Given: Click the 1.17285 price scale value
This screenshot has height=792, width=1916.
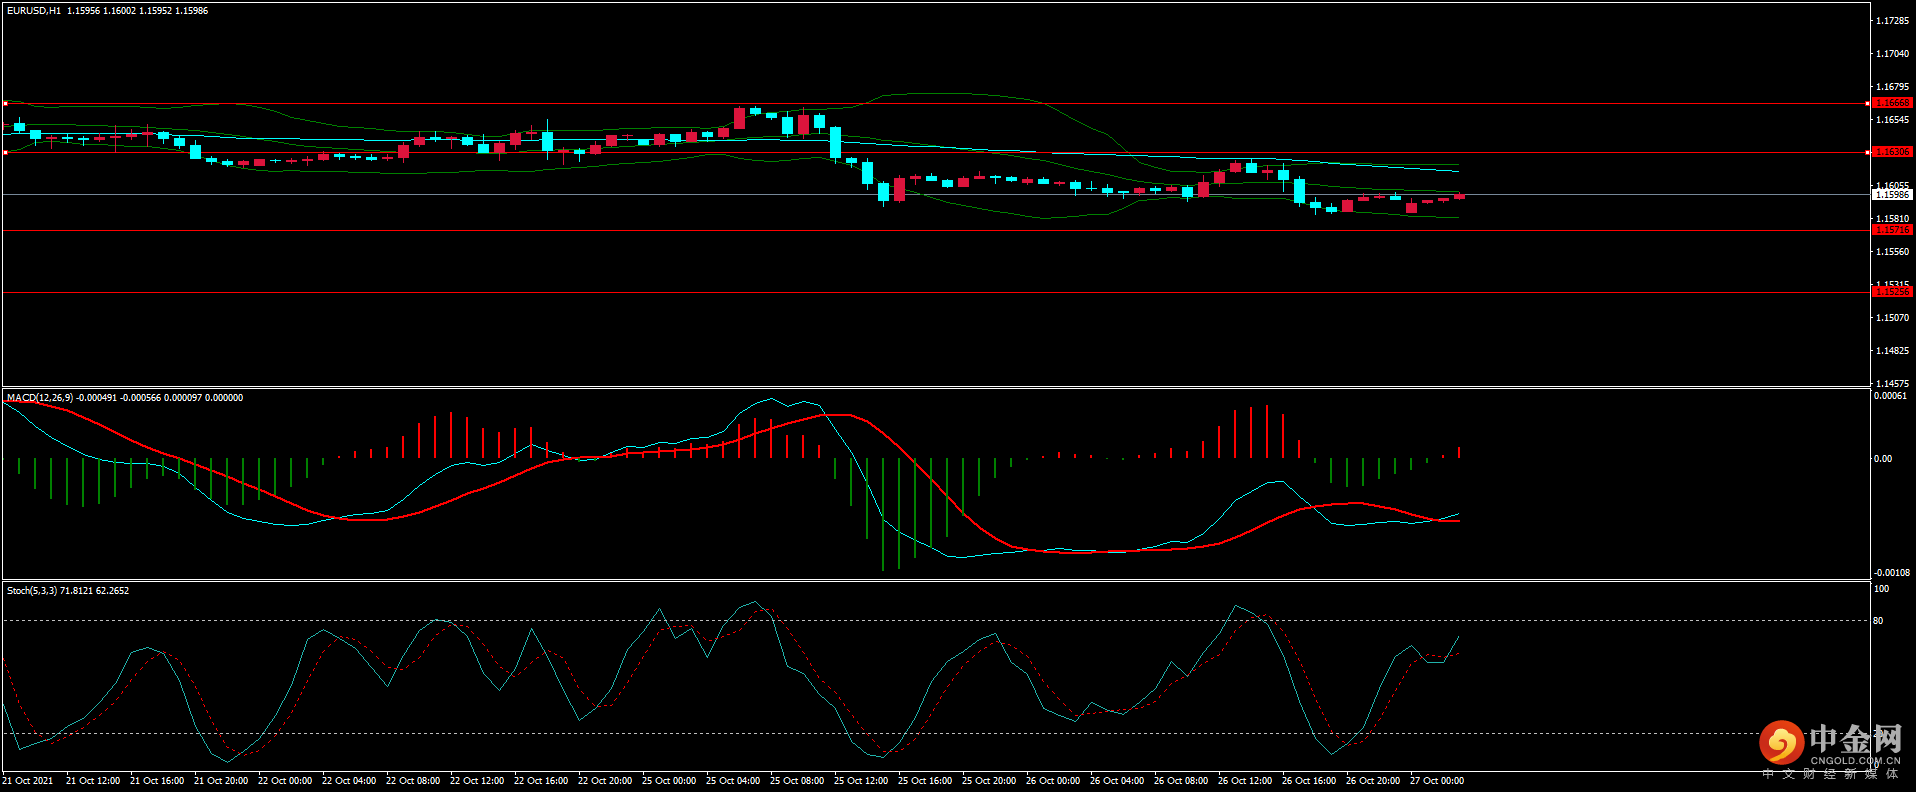Looking at the screenshot, I should pyautogui.click(x=1892, y=21).
